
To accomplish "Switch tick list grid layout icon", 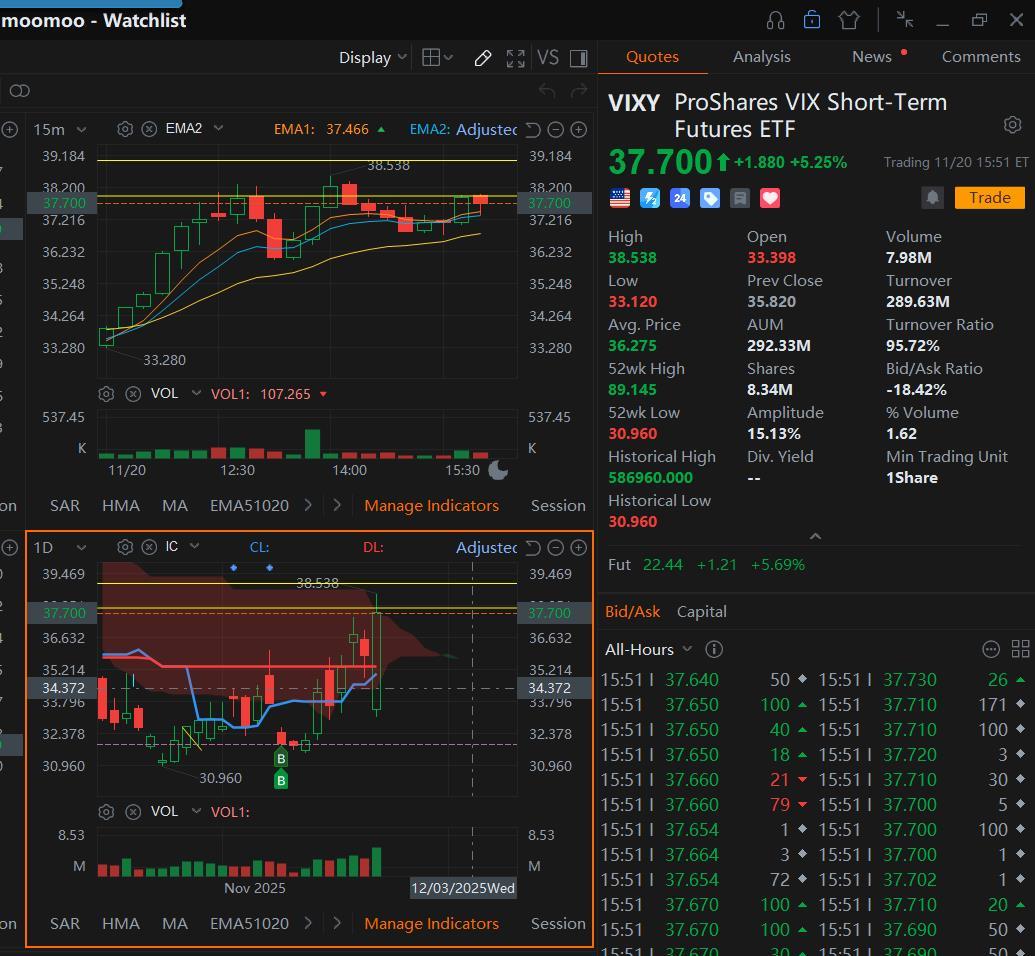I will [1020, 650].
